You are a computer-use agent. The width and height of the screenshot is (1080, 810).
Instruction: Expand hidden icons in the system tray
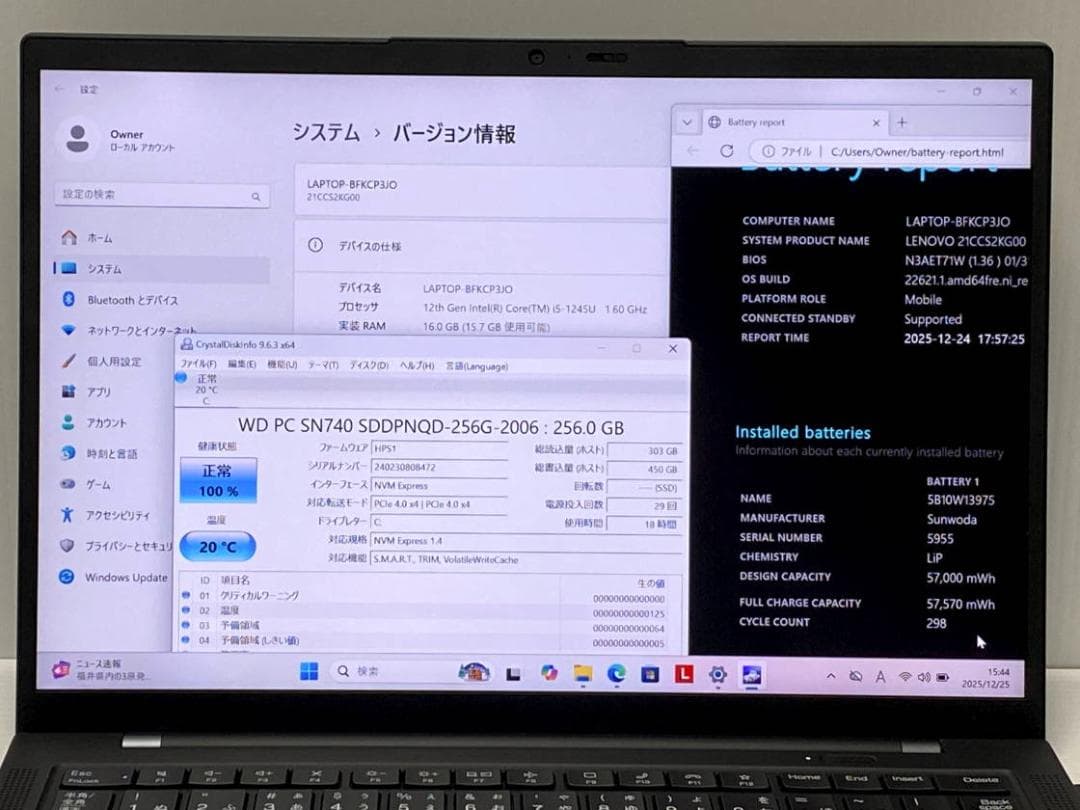click(831, 677)
